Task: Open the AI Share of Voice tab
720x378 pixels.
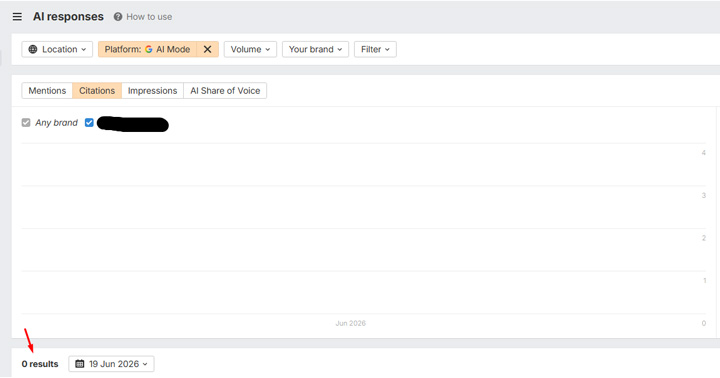Action: (225, 90)
